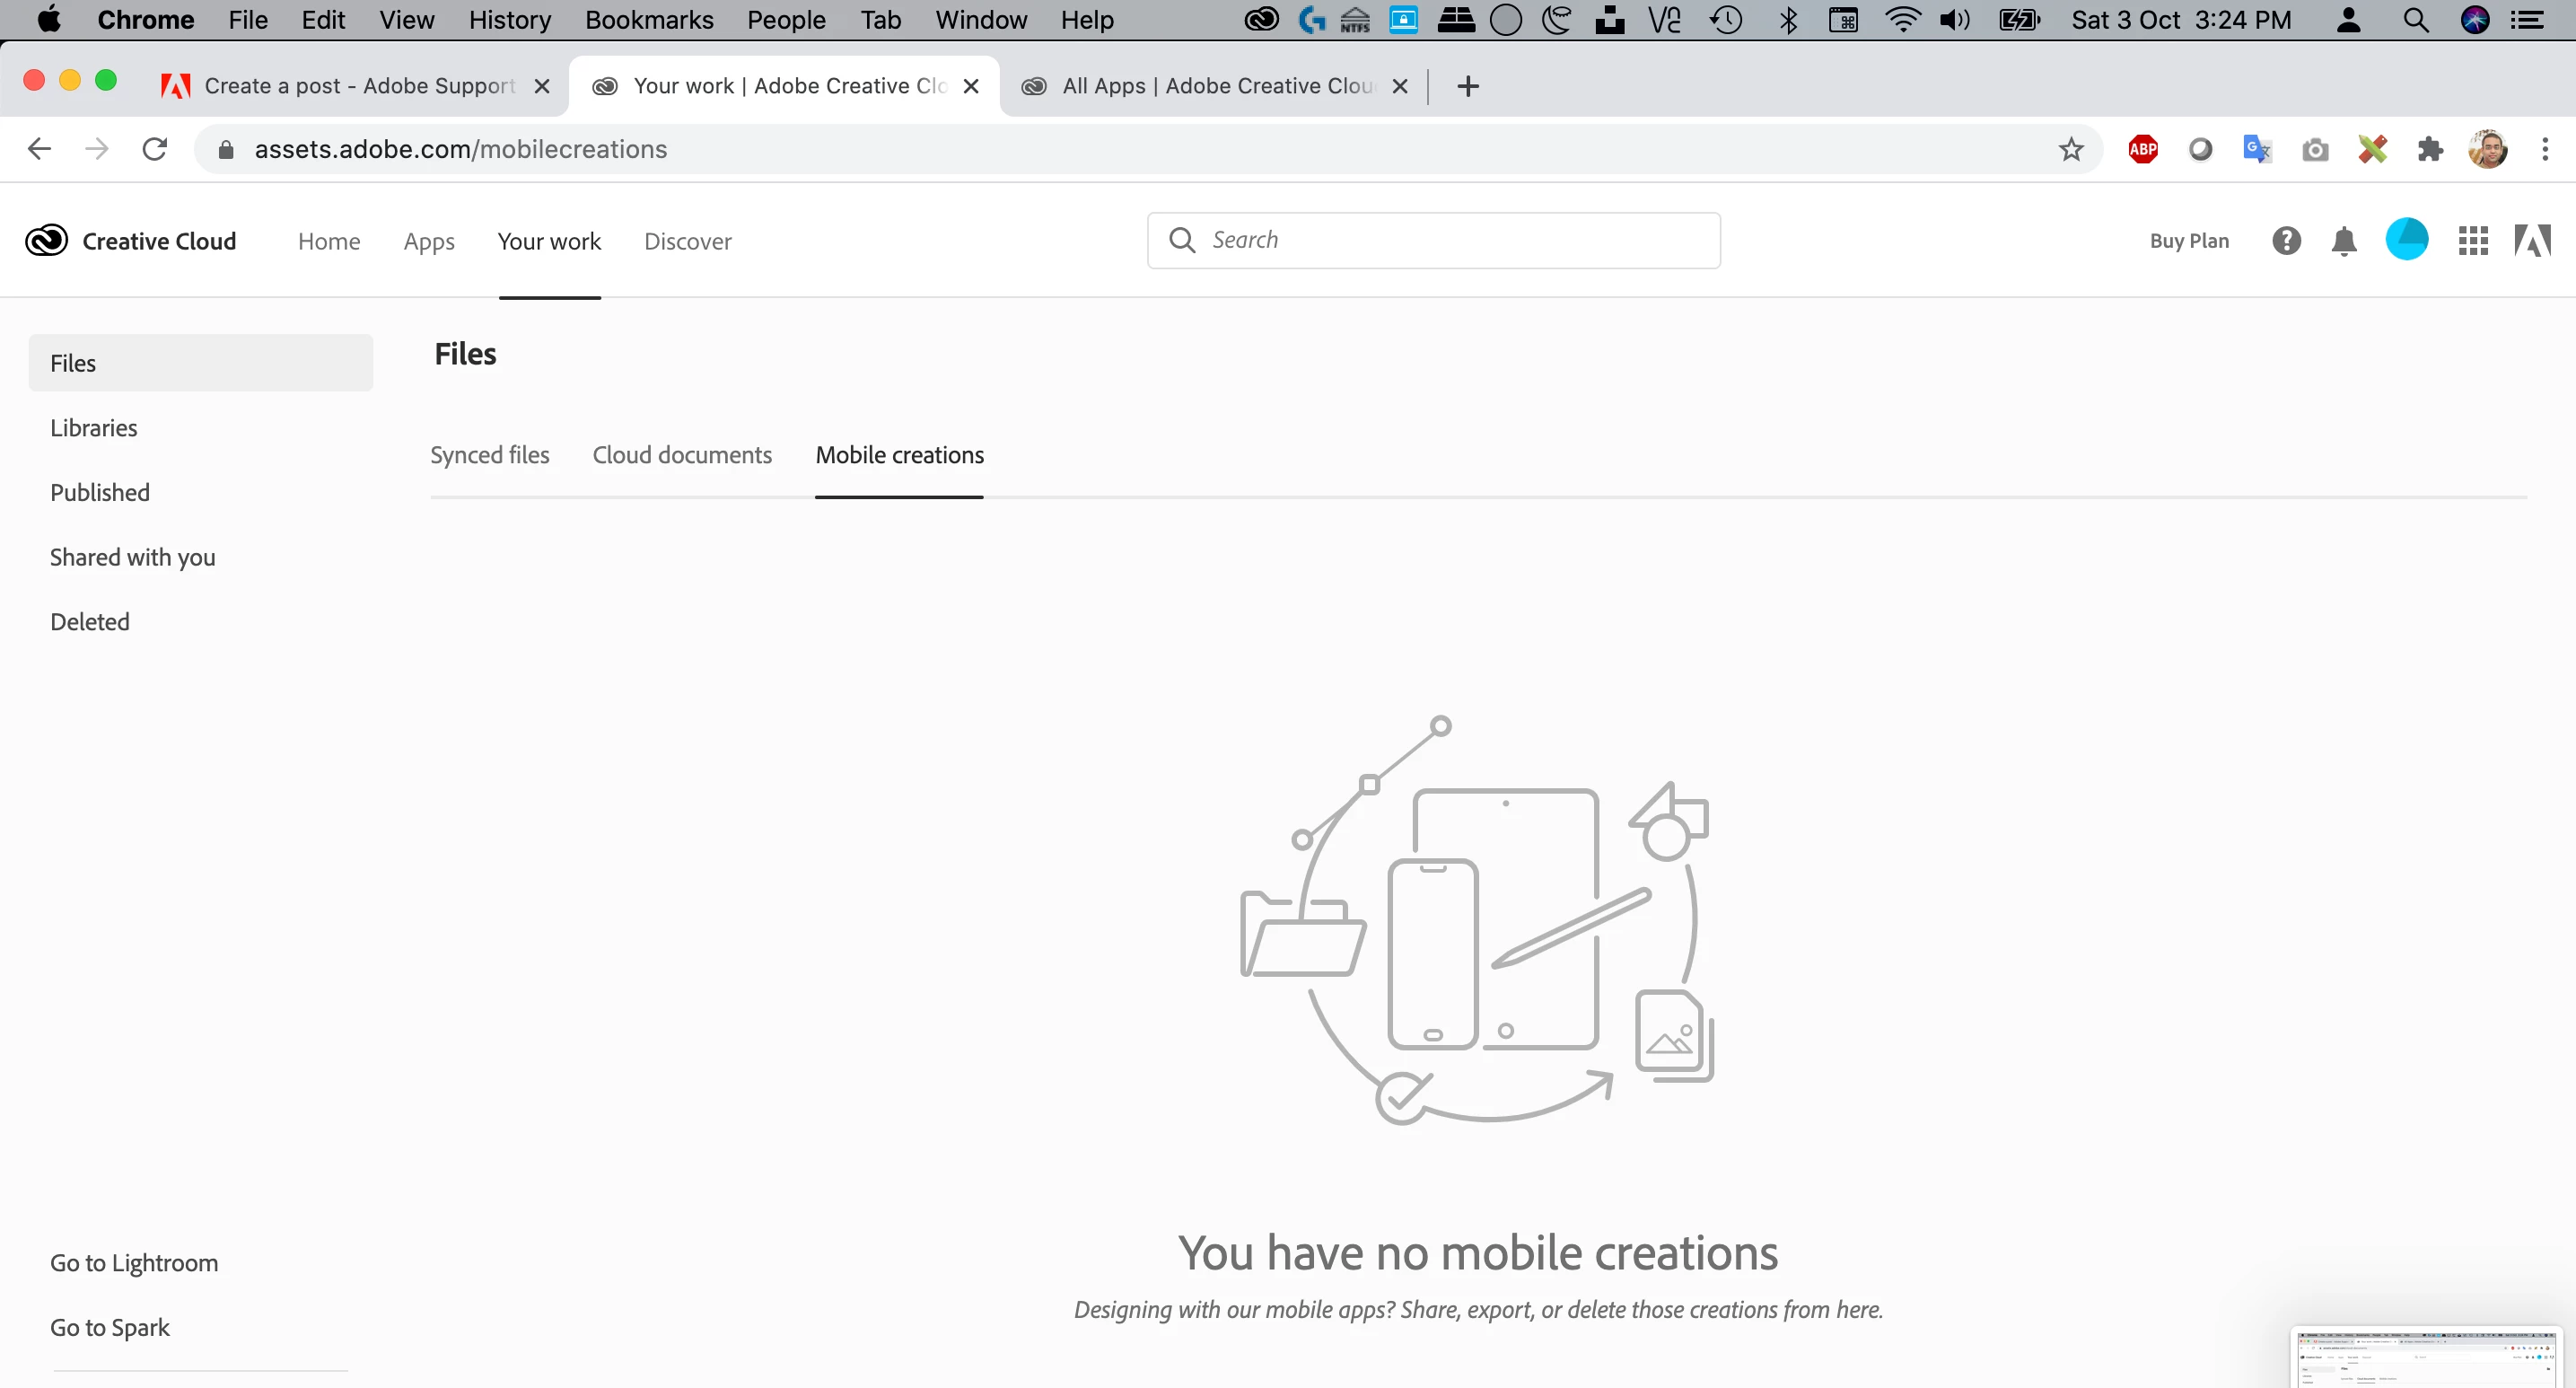Open the help question mark icon
2576x1388 pixels.
2286,241
